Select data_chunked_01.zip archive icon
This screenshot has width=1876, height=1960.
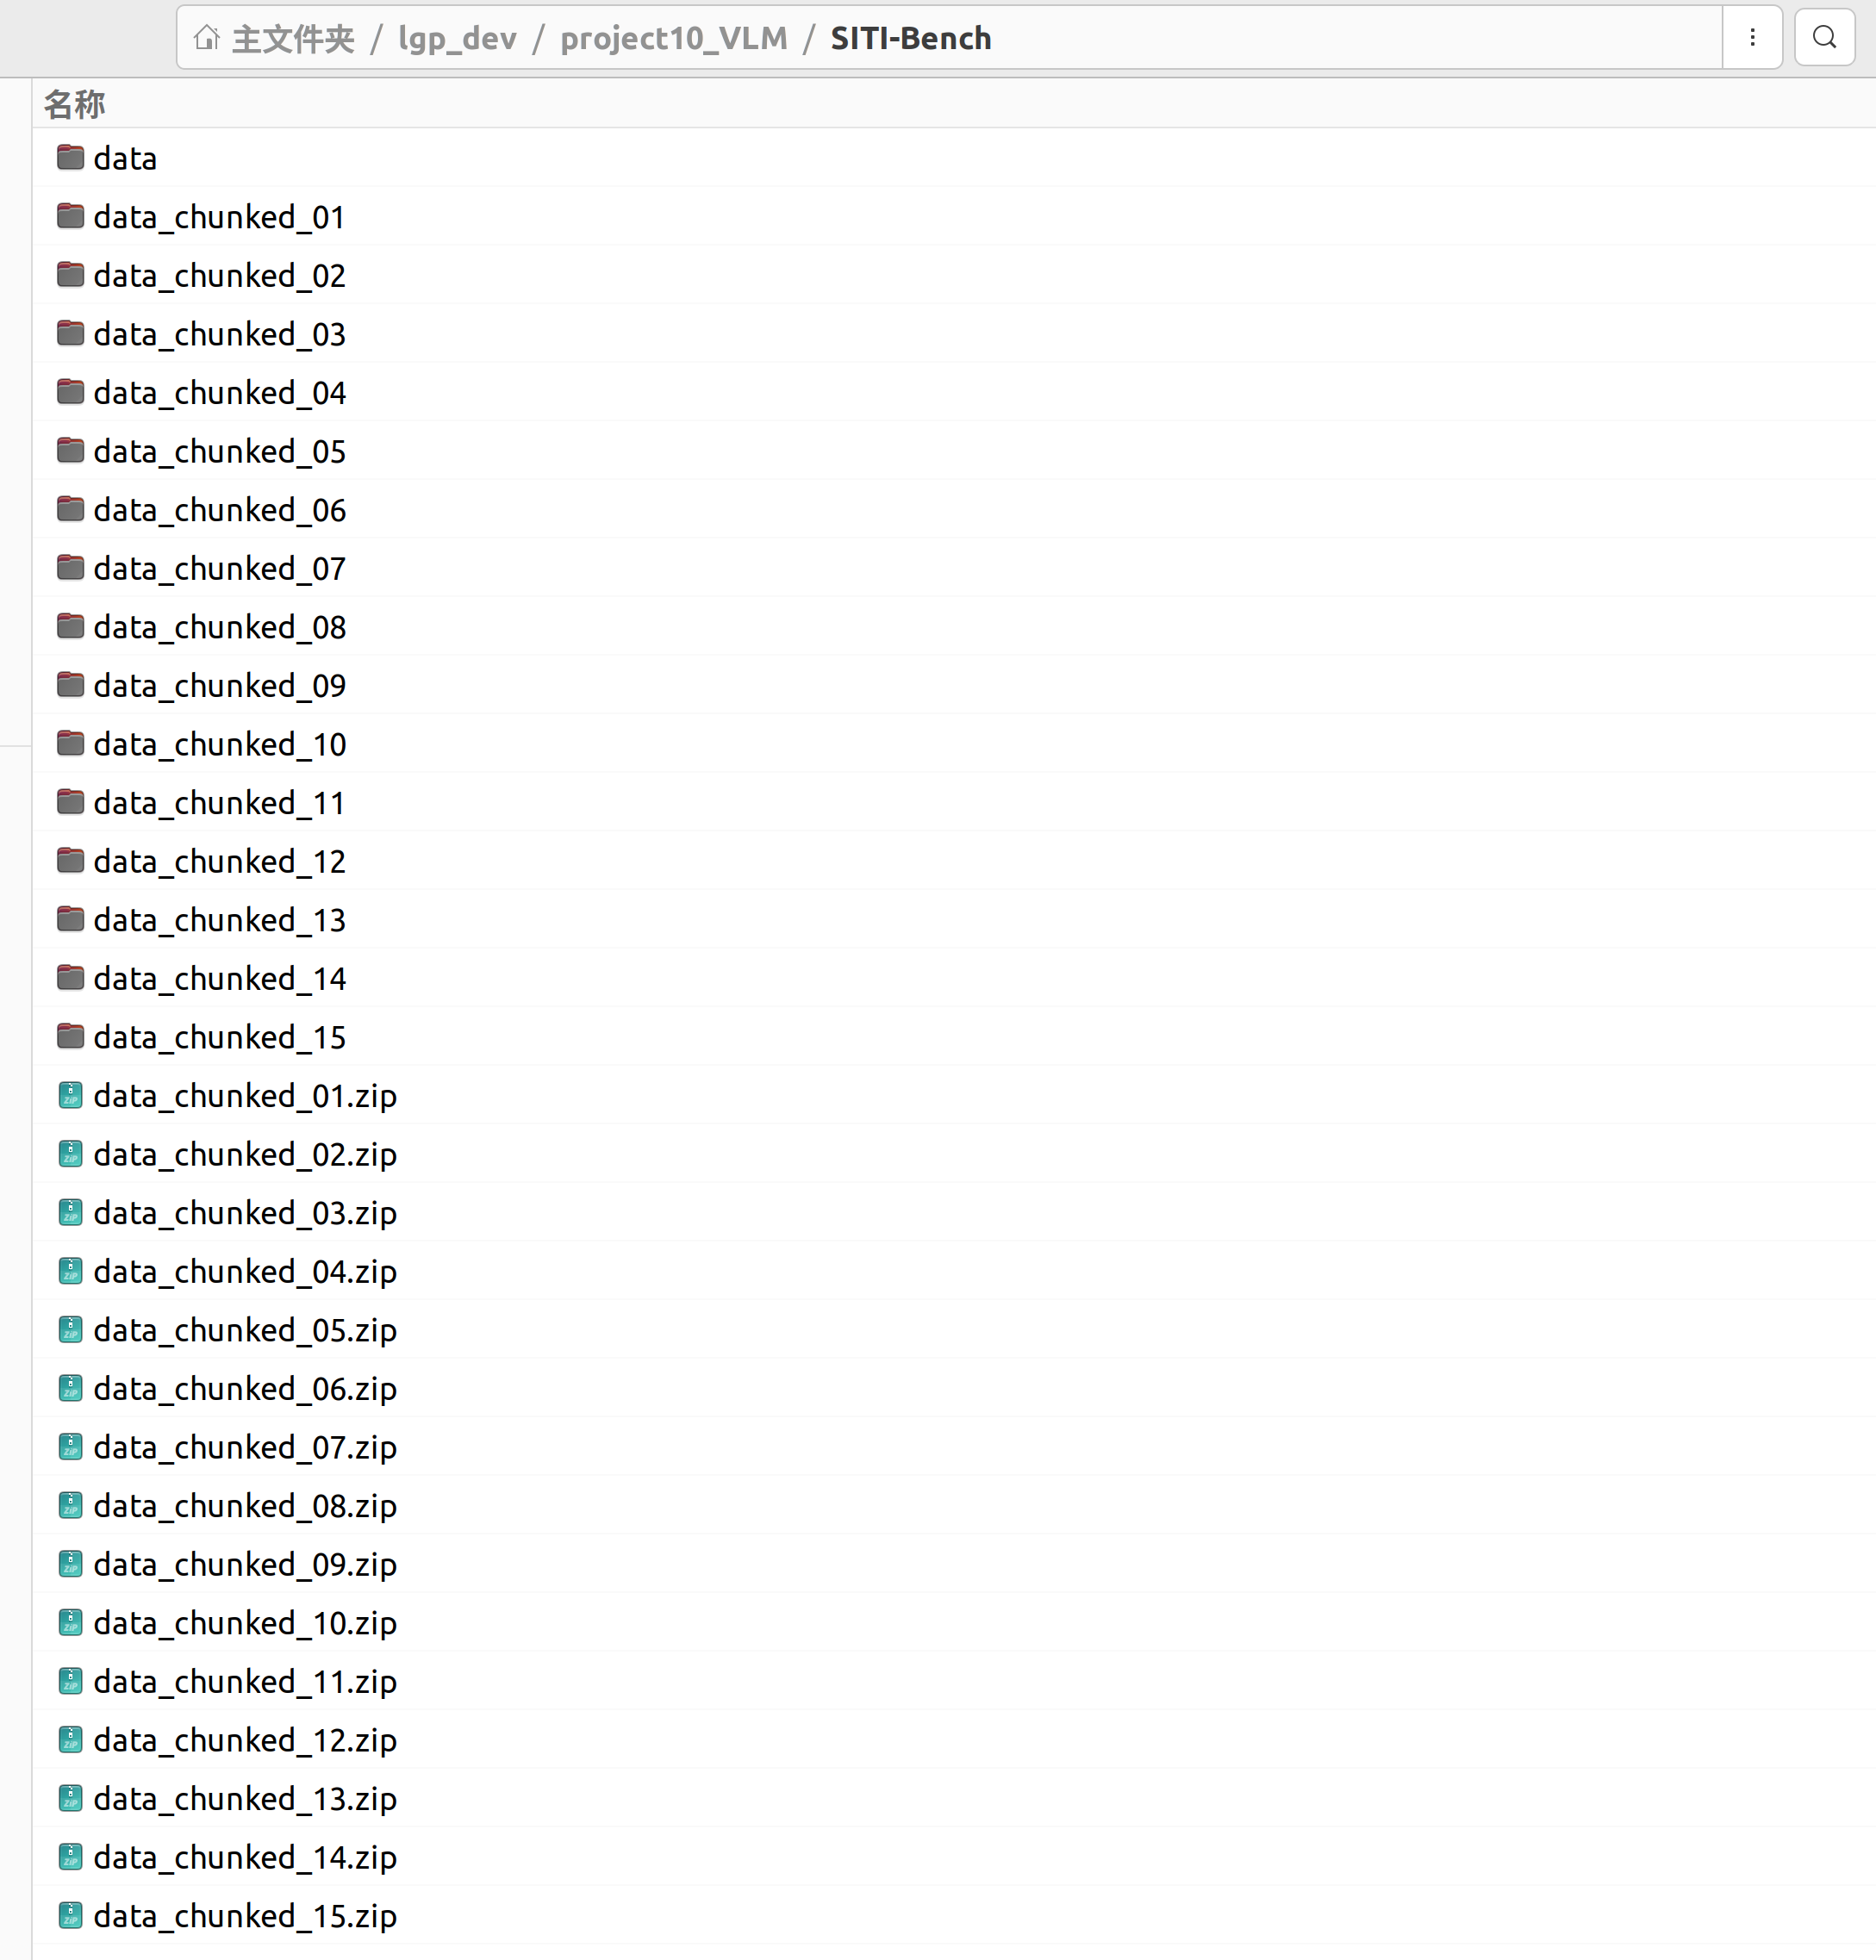[70, 1096]
